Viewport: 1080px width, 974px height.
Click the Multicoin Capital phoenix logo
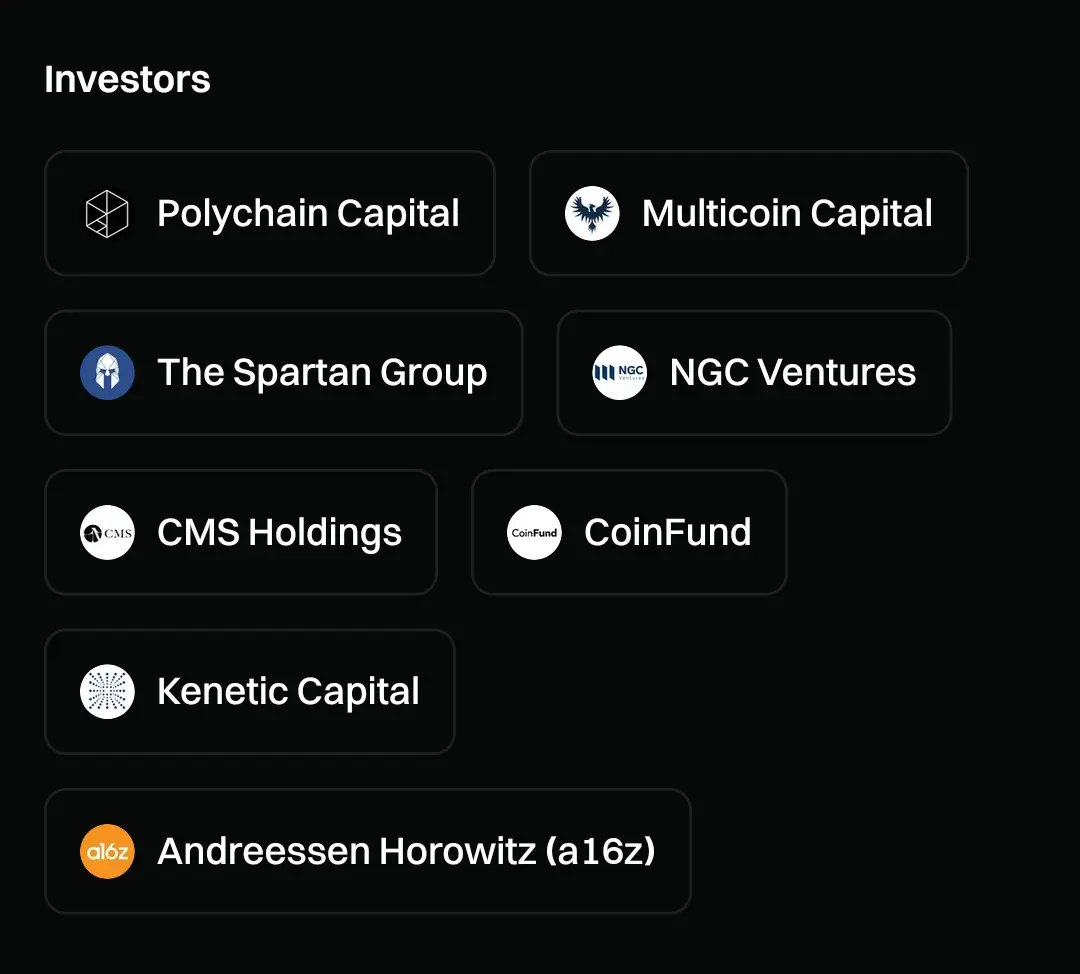click(x=592, y=214)
